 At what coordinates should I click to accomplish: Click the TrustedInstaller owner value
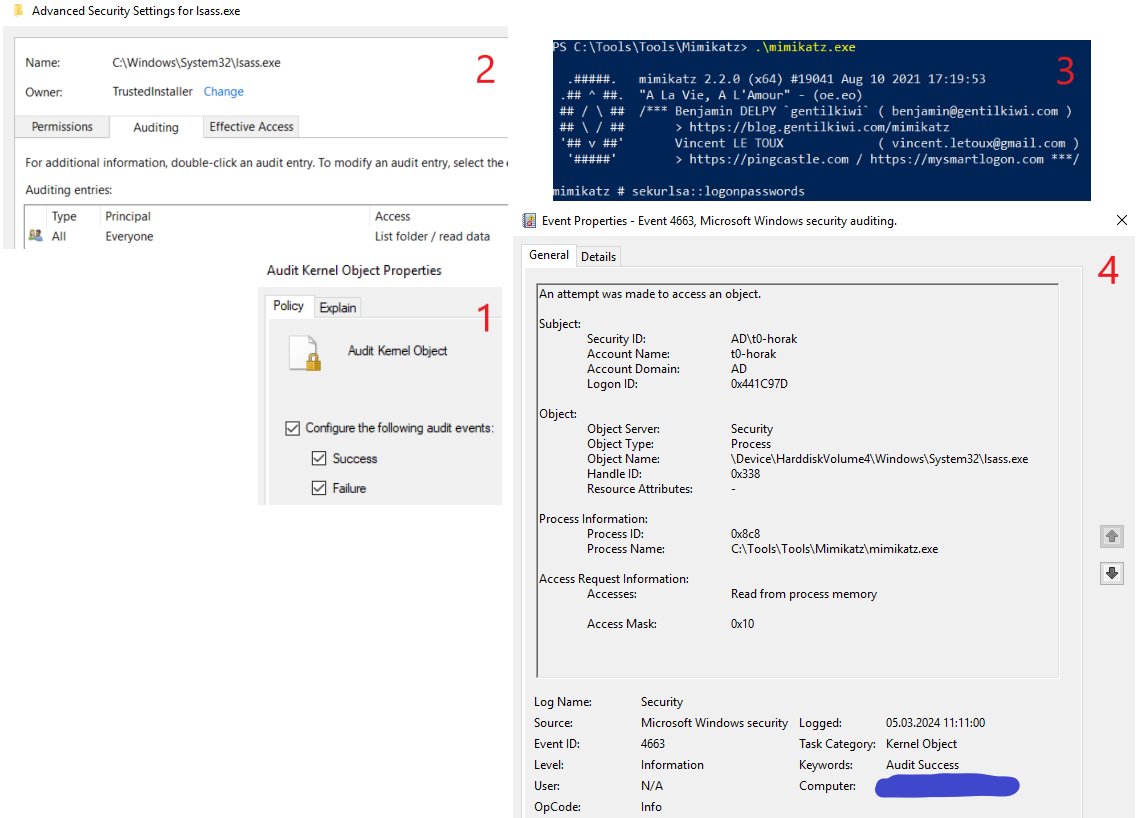pos(153,91)
